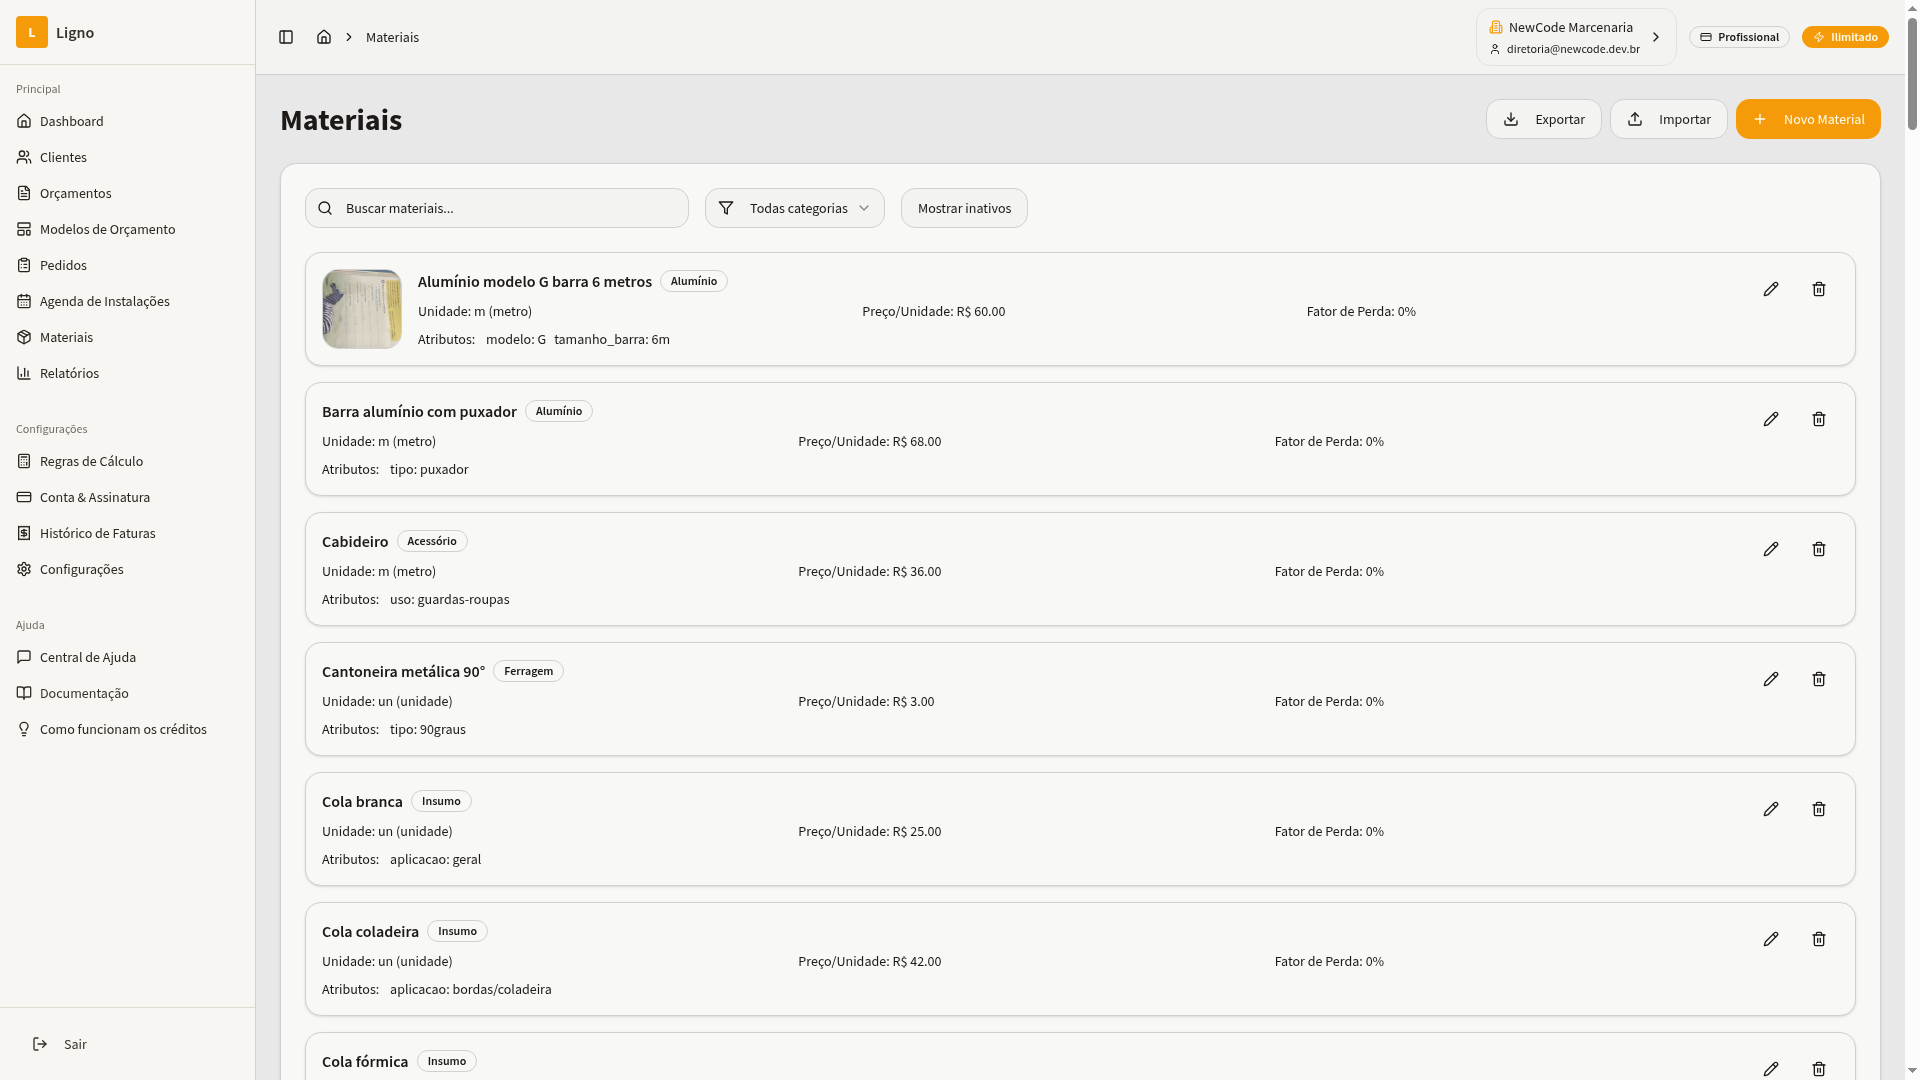Click the 'Cola fórmica' material title

(x=365, y=1061)
